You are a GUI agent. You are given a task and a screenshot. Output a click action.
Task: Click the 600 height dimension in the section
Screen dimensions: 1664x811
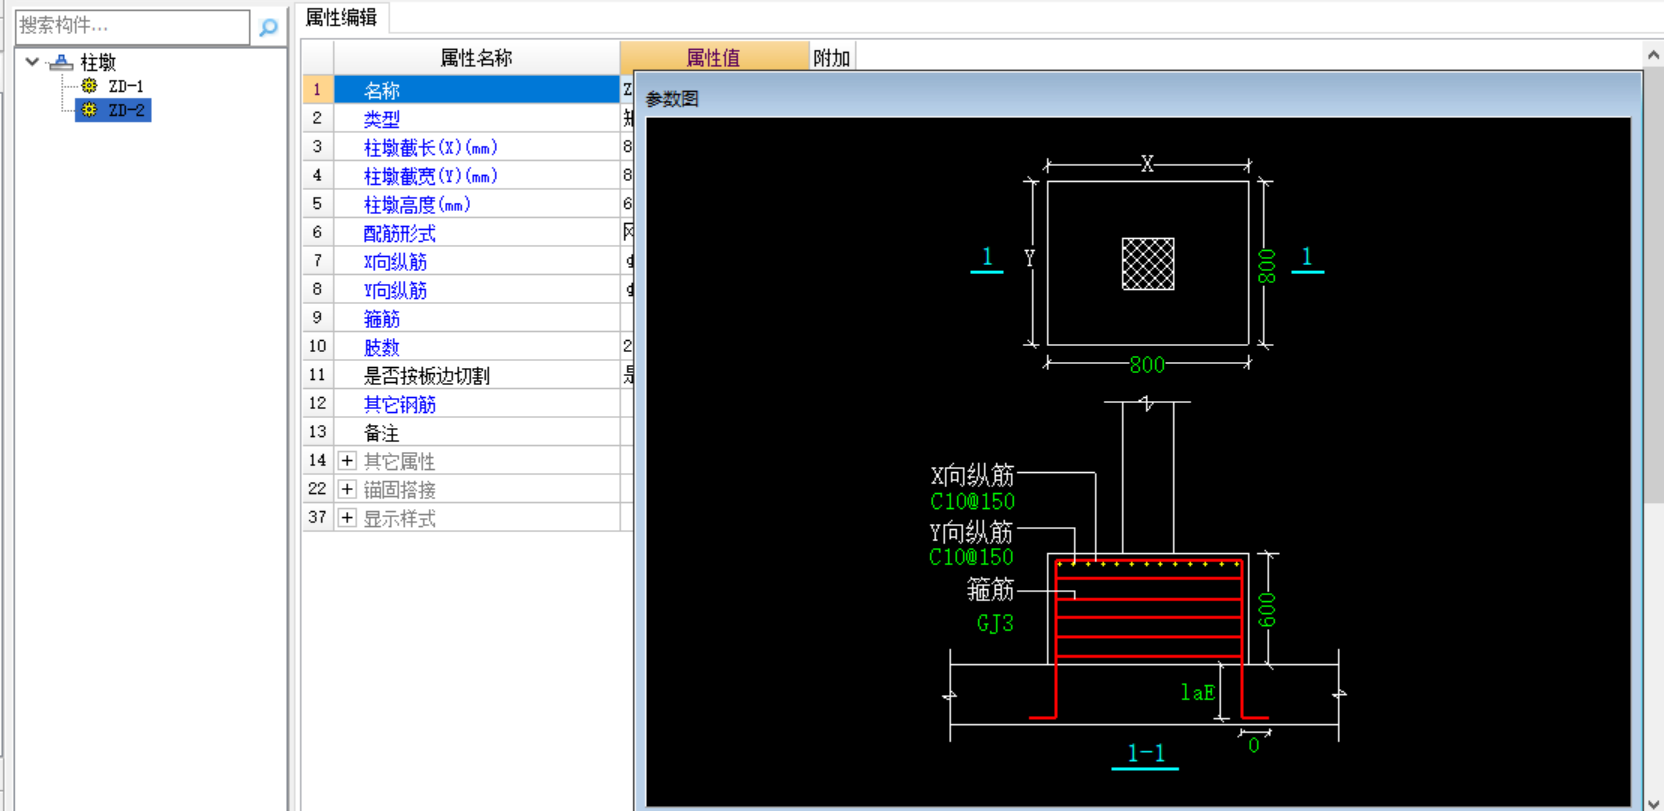point(1267,610)
